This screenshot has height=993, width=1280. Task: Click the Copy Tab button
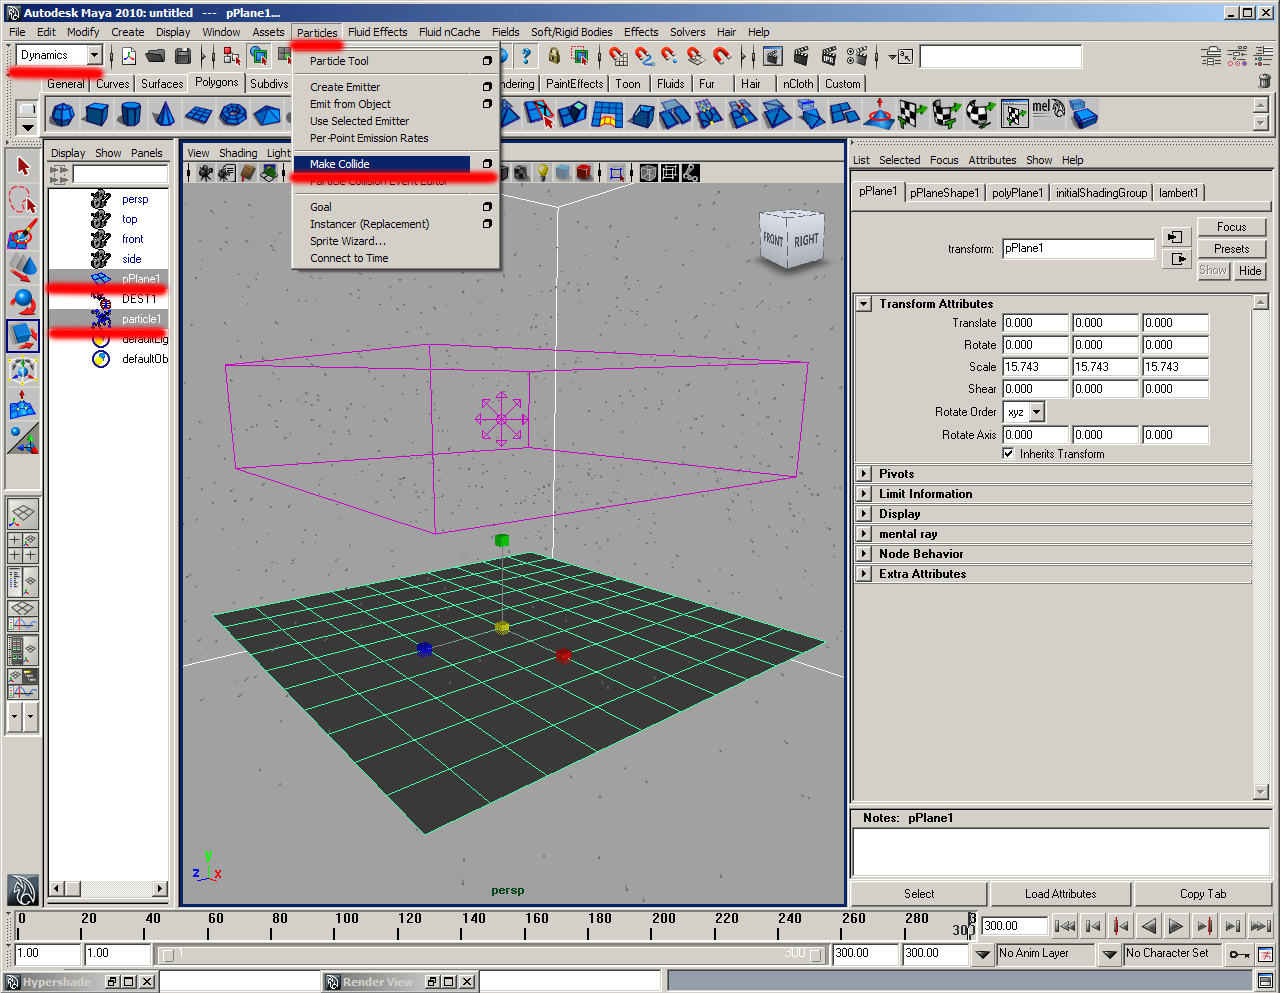coord(1202,894)
